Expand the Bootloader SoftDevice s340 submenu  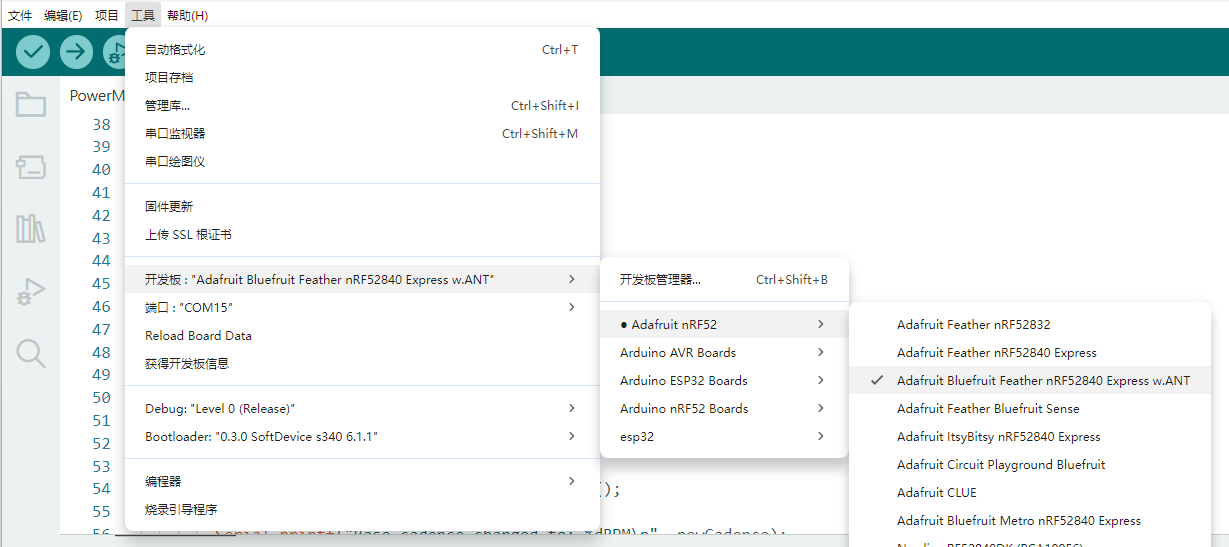[x=361, y=437]
